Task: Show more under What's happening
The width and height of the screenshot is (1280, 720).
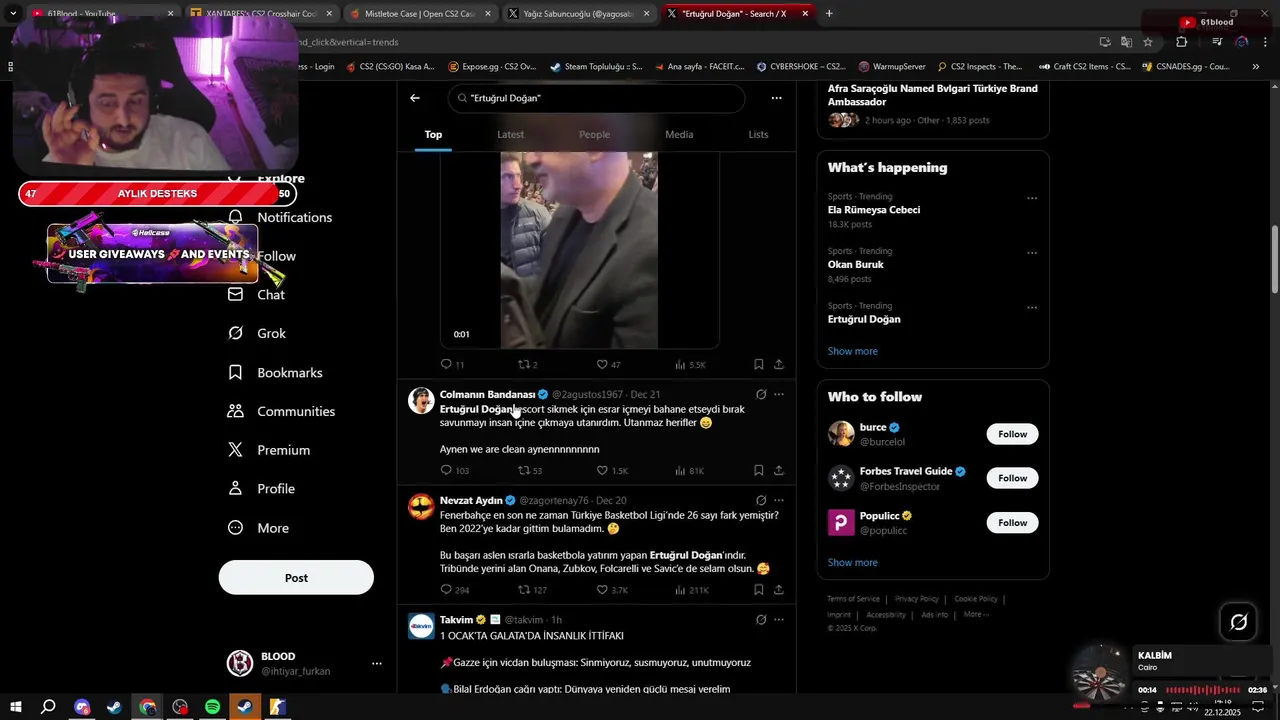Action: point(853,351)
